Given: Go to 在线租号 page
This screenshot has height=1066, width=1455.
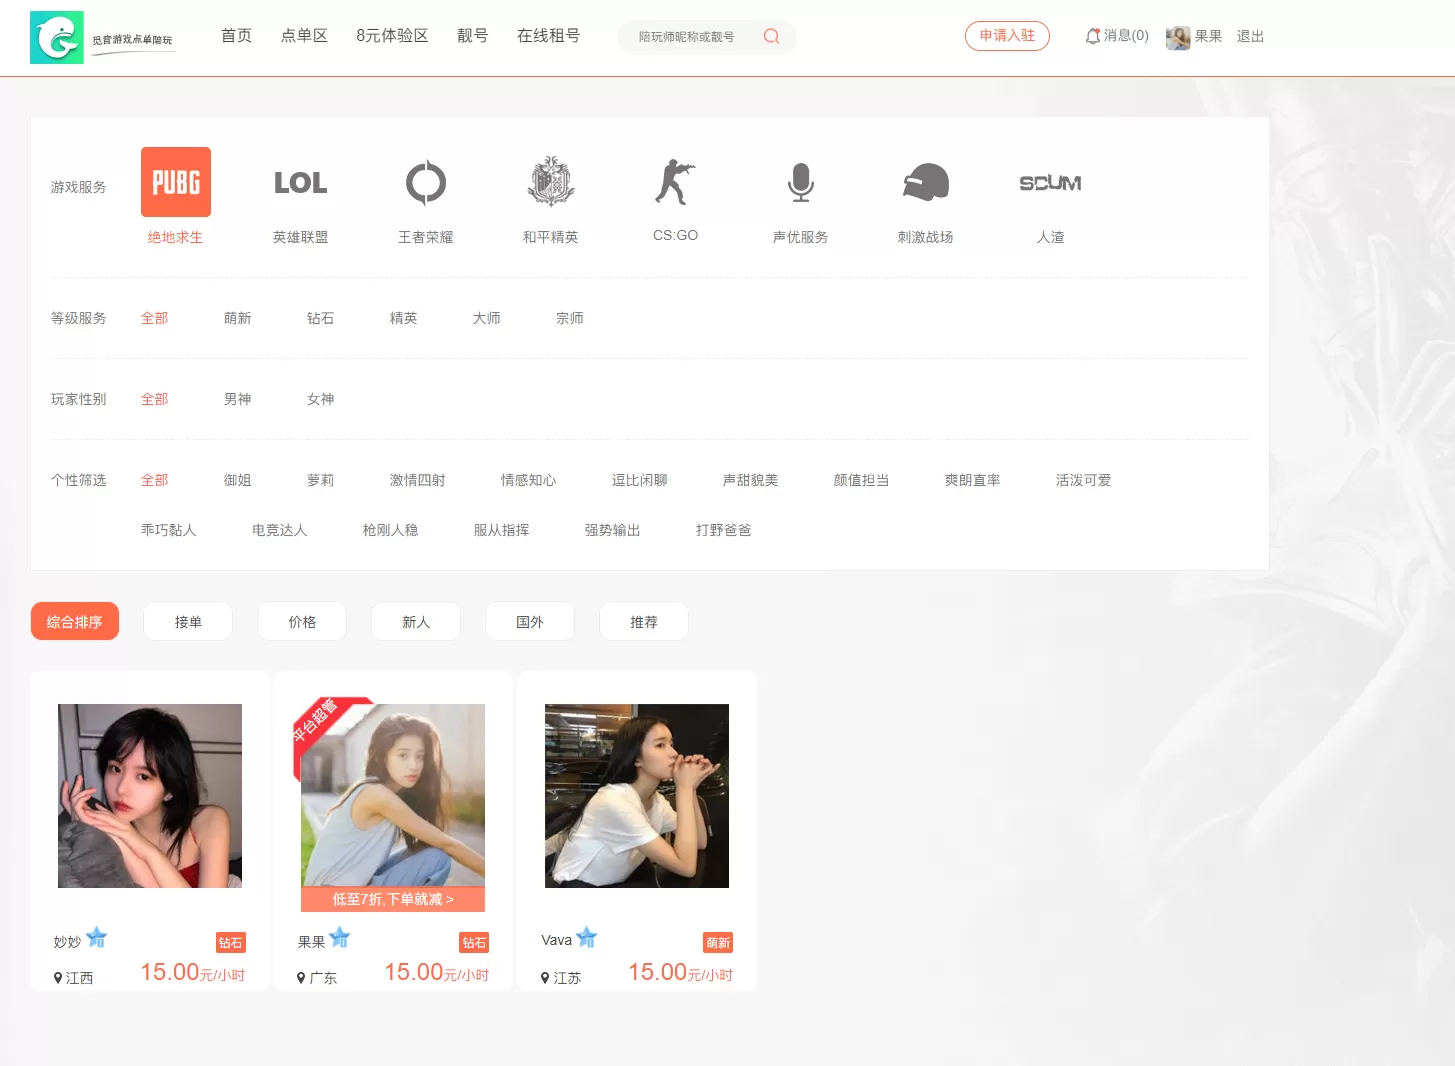Looking at the screenshot, I should (548, 36).
